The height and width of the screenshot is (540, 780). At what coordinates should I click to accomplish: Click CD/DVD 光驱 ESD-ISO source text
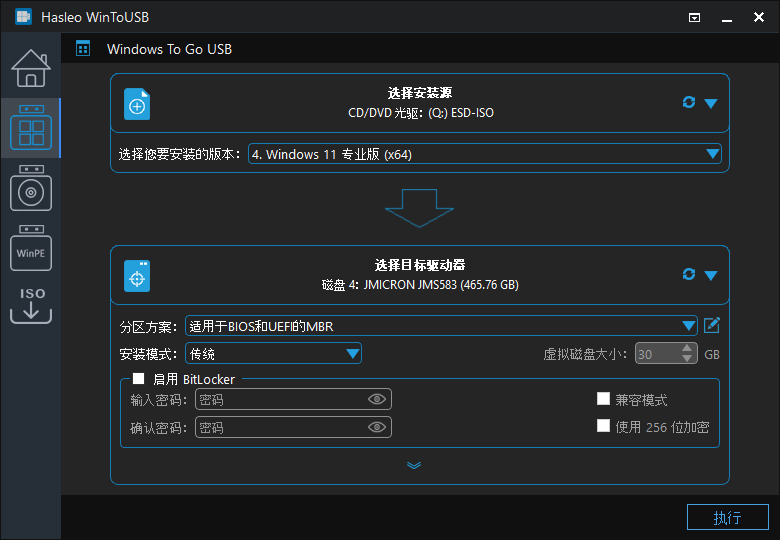pyautogui.click(x=421, y=113)
